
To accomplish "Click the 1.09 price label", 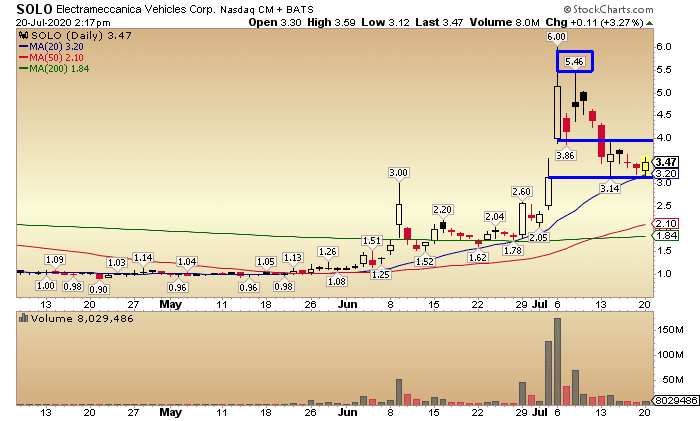I will [55, 259].
